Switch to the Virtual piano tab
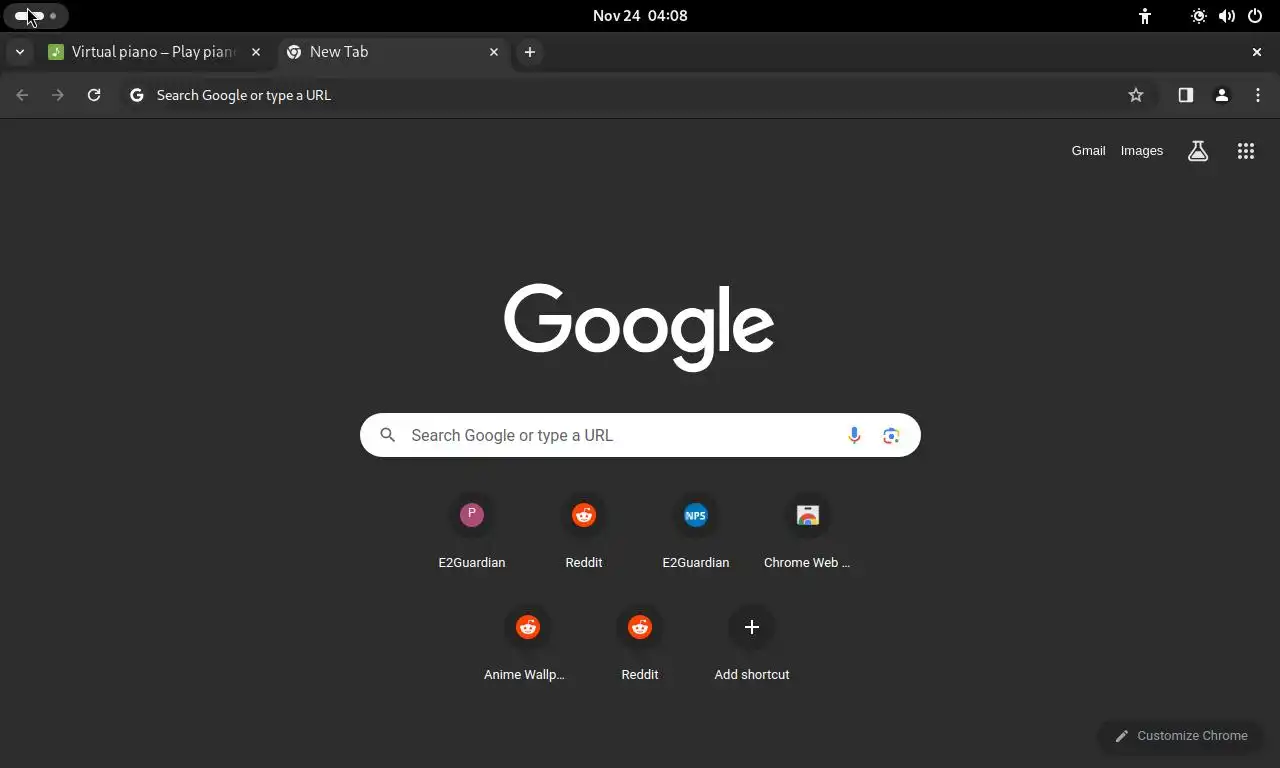1280x768 pixels. pos(155,52)
